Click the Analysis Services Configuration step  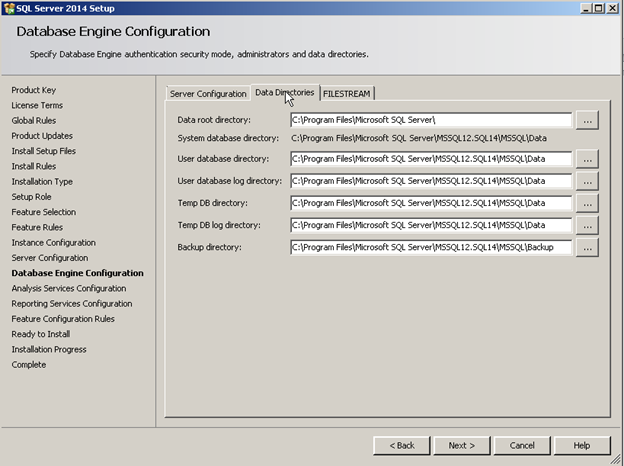68,289
